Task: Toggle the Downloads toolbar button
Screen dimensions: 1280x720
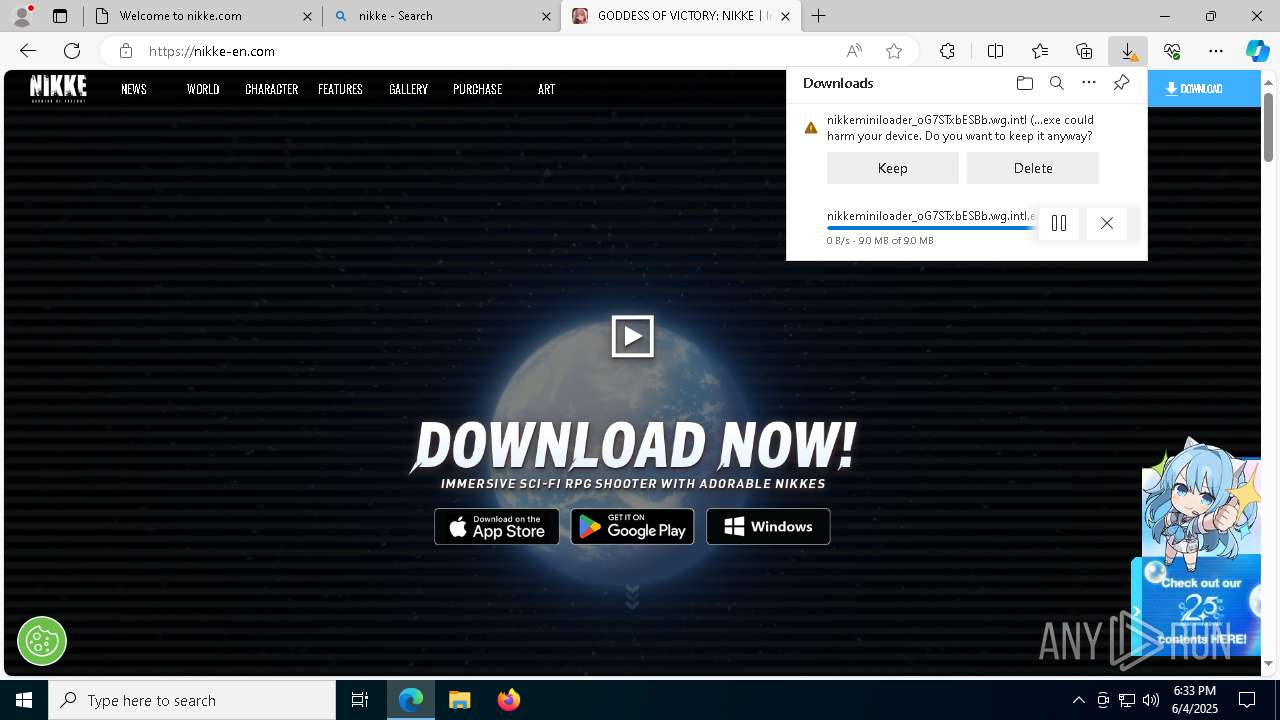Action: [1128, 51]
